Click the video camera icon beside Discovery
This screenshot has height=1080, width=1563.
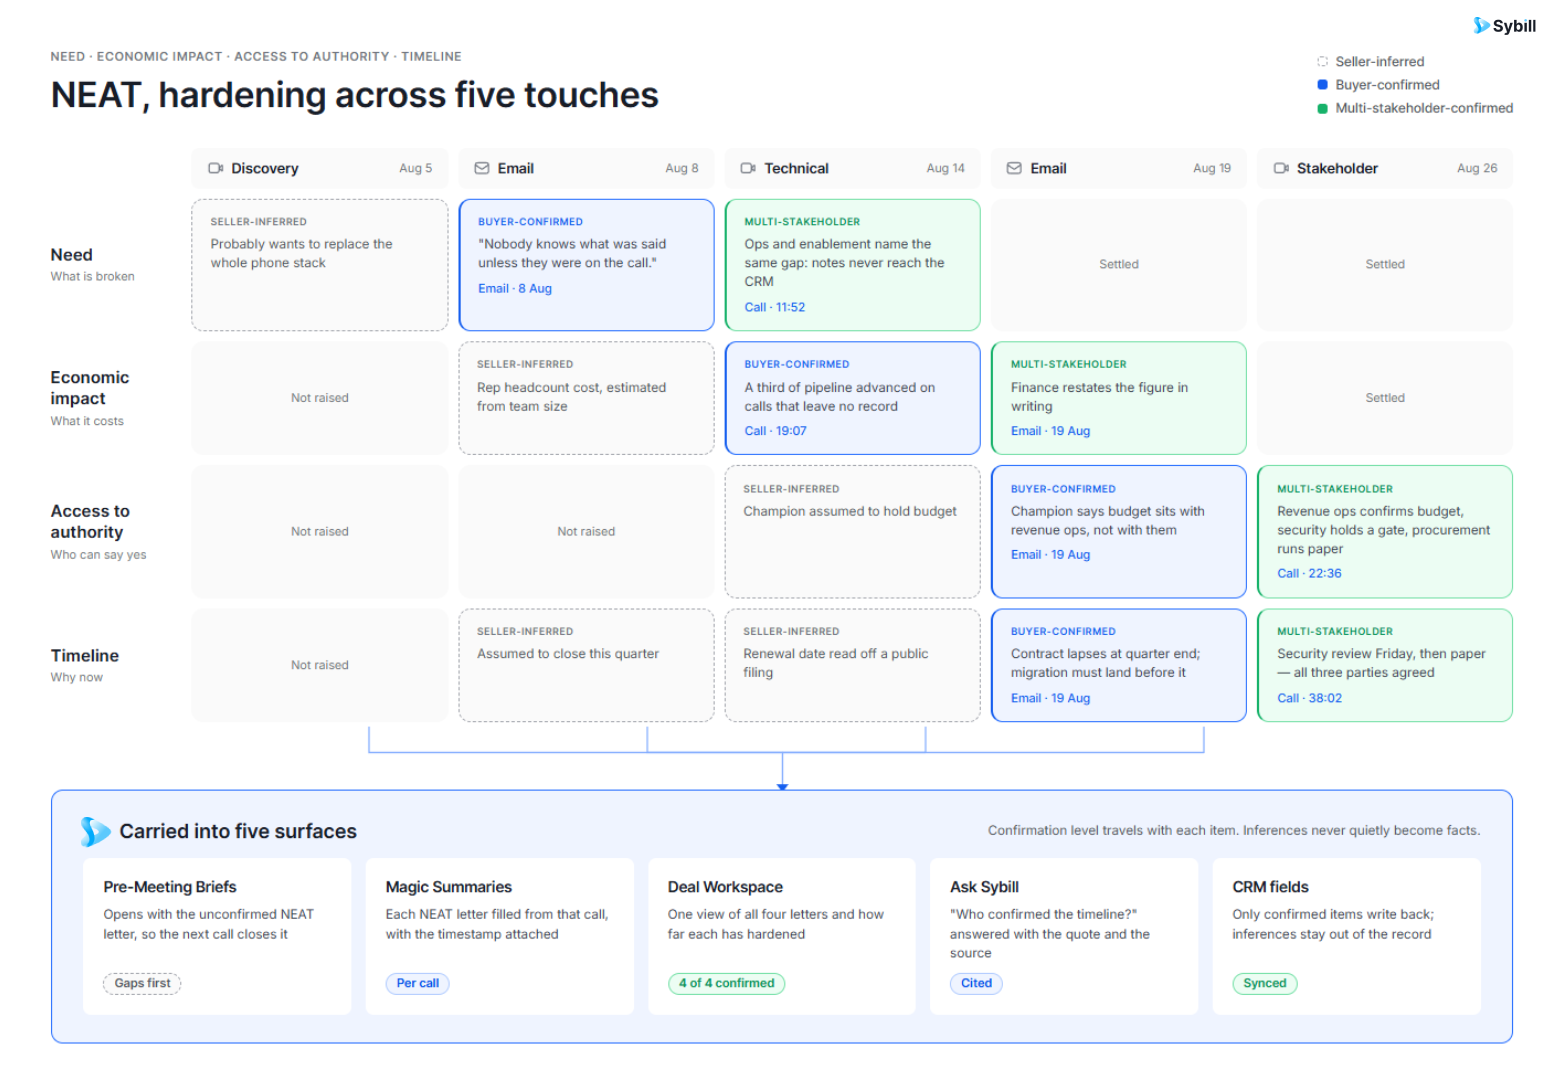coord(215,168)
